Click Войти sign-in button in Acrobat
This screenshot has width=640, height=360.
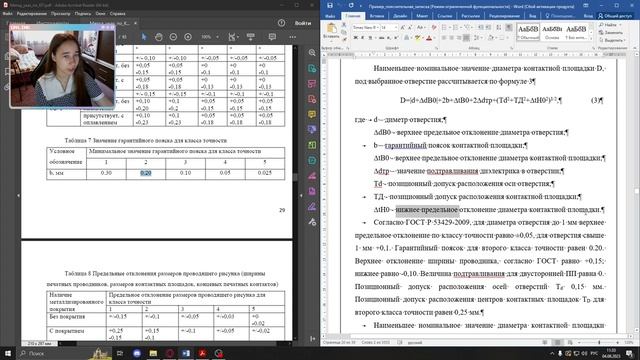tap(303, 23)
